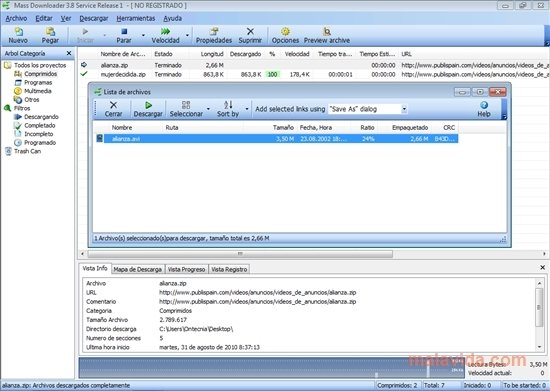Screen dimensions: 550x391
Task: Open the "Save As" dialog combo box
Action: pyautogui.click(x=368, y=109)
